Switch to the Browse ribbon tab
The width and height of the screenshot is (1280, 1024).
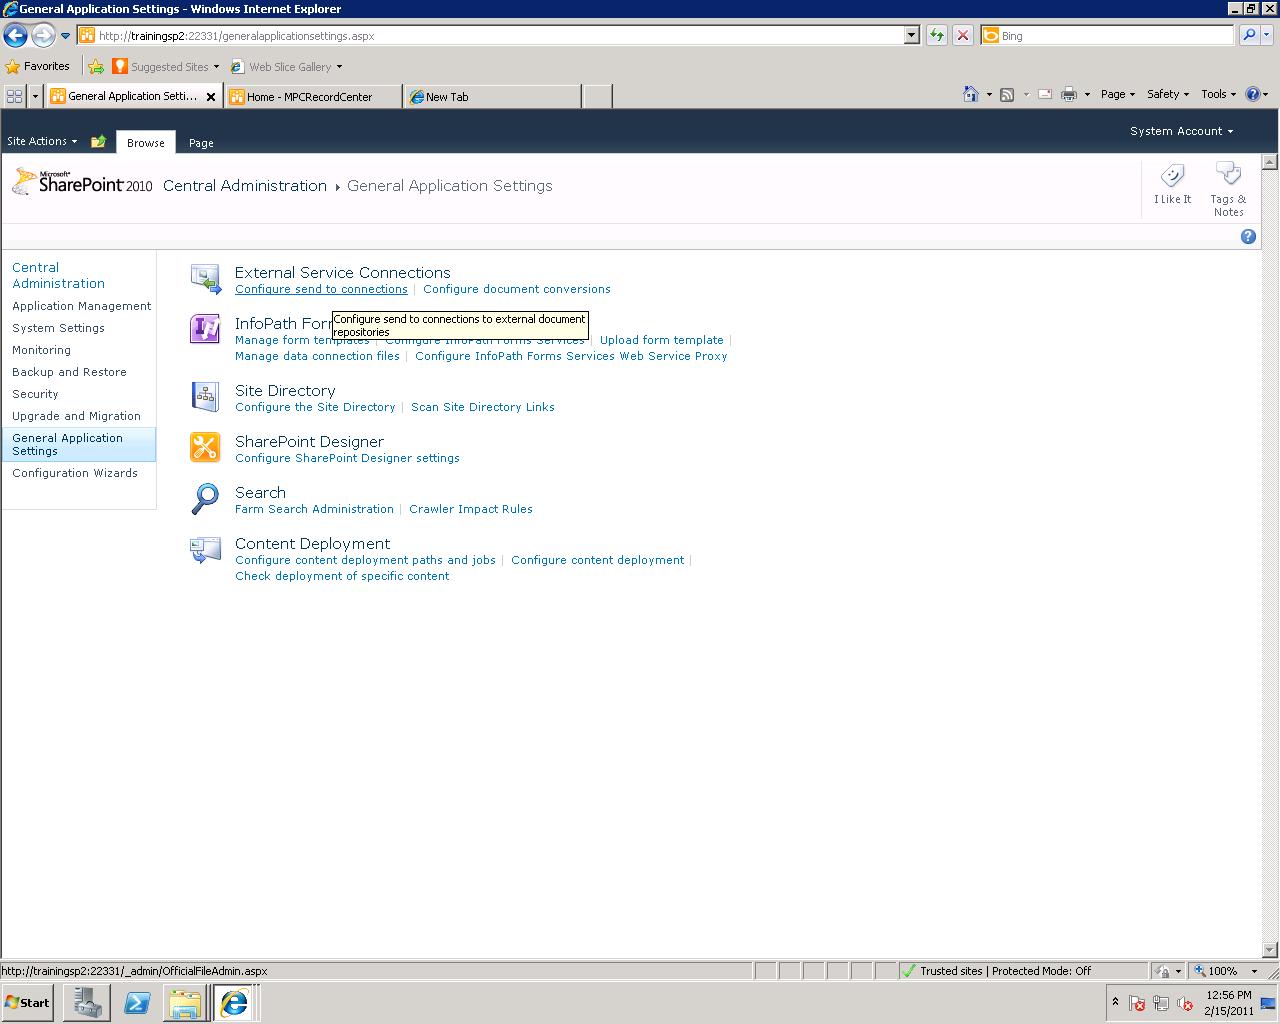tap(146, 142)
